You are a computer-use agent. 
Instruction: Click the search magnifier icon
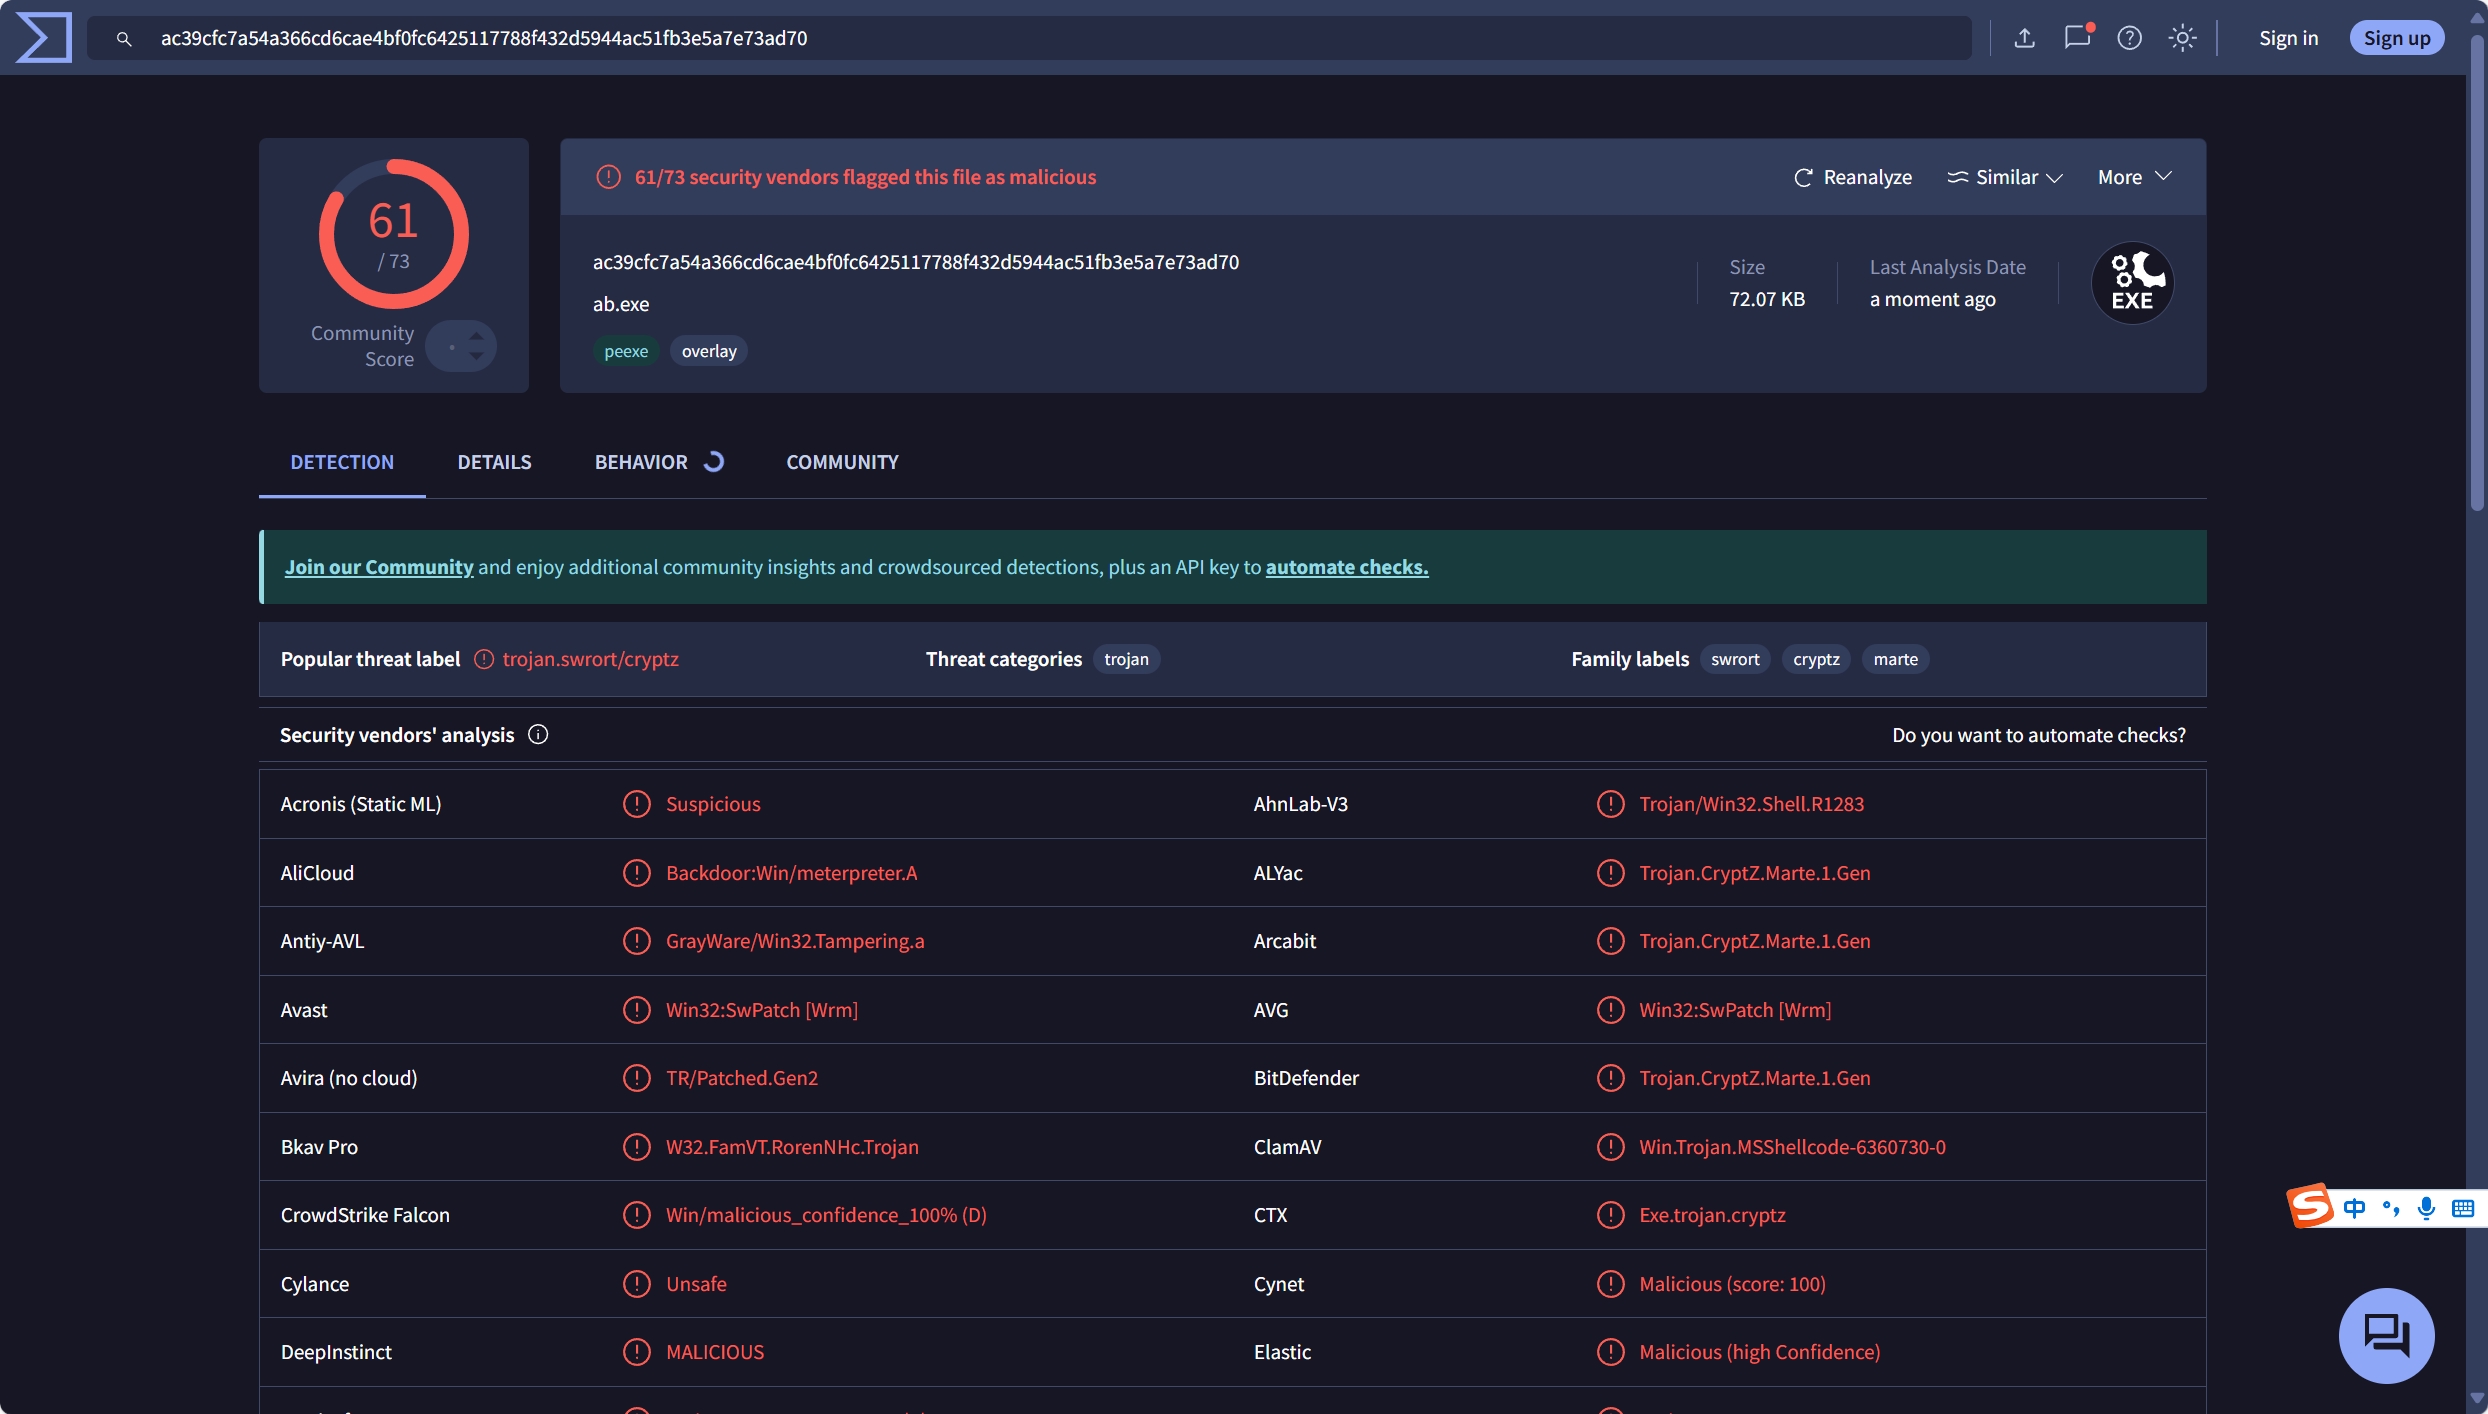(x=124, y=39)
